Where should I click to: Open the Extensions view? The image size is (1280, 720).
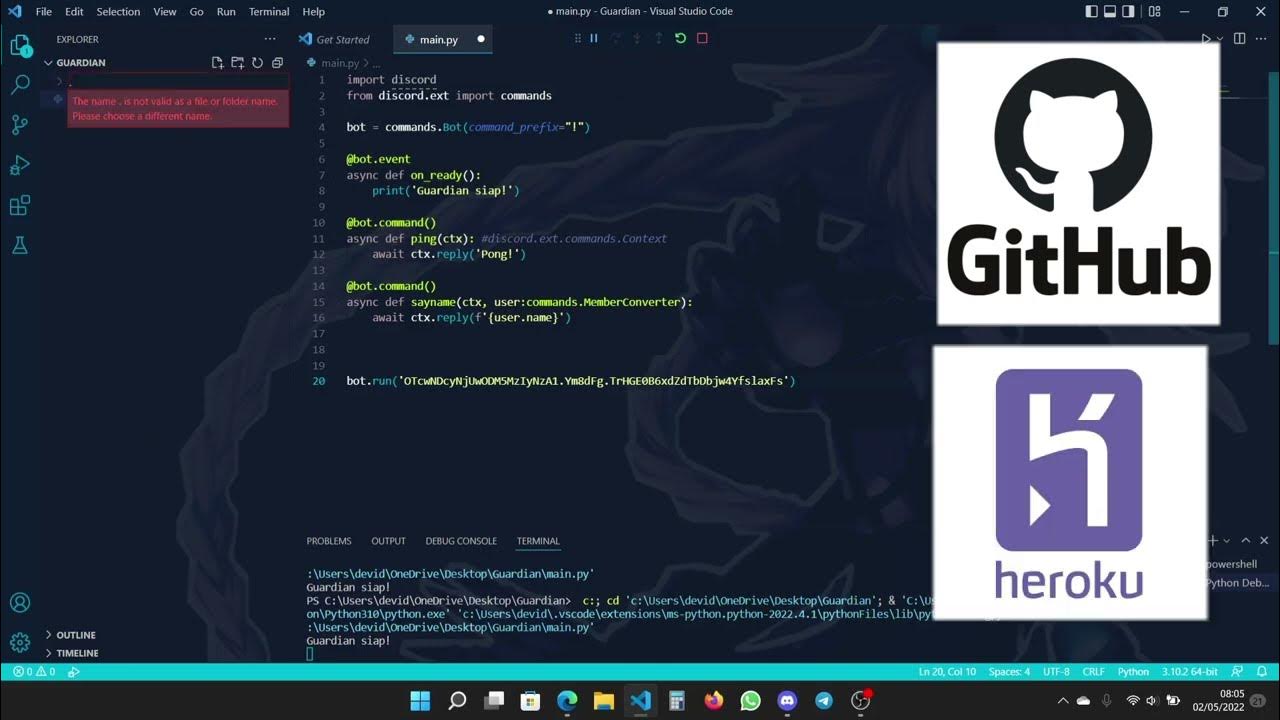pos(20,205)
